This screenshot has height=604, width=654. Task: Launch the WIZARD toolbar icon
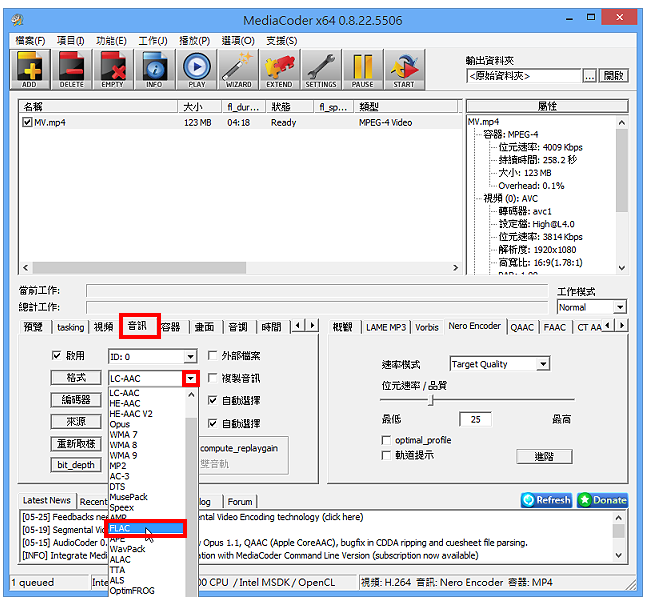(238, 69)
